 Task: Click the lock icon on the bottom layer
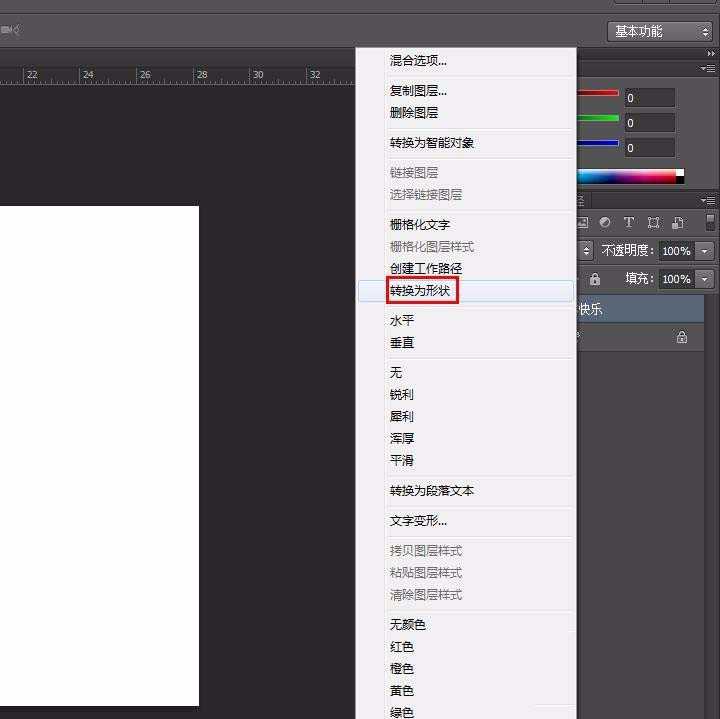pos(682,338)
